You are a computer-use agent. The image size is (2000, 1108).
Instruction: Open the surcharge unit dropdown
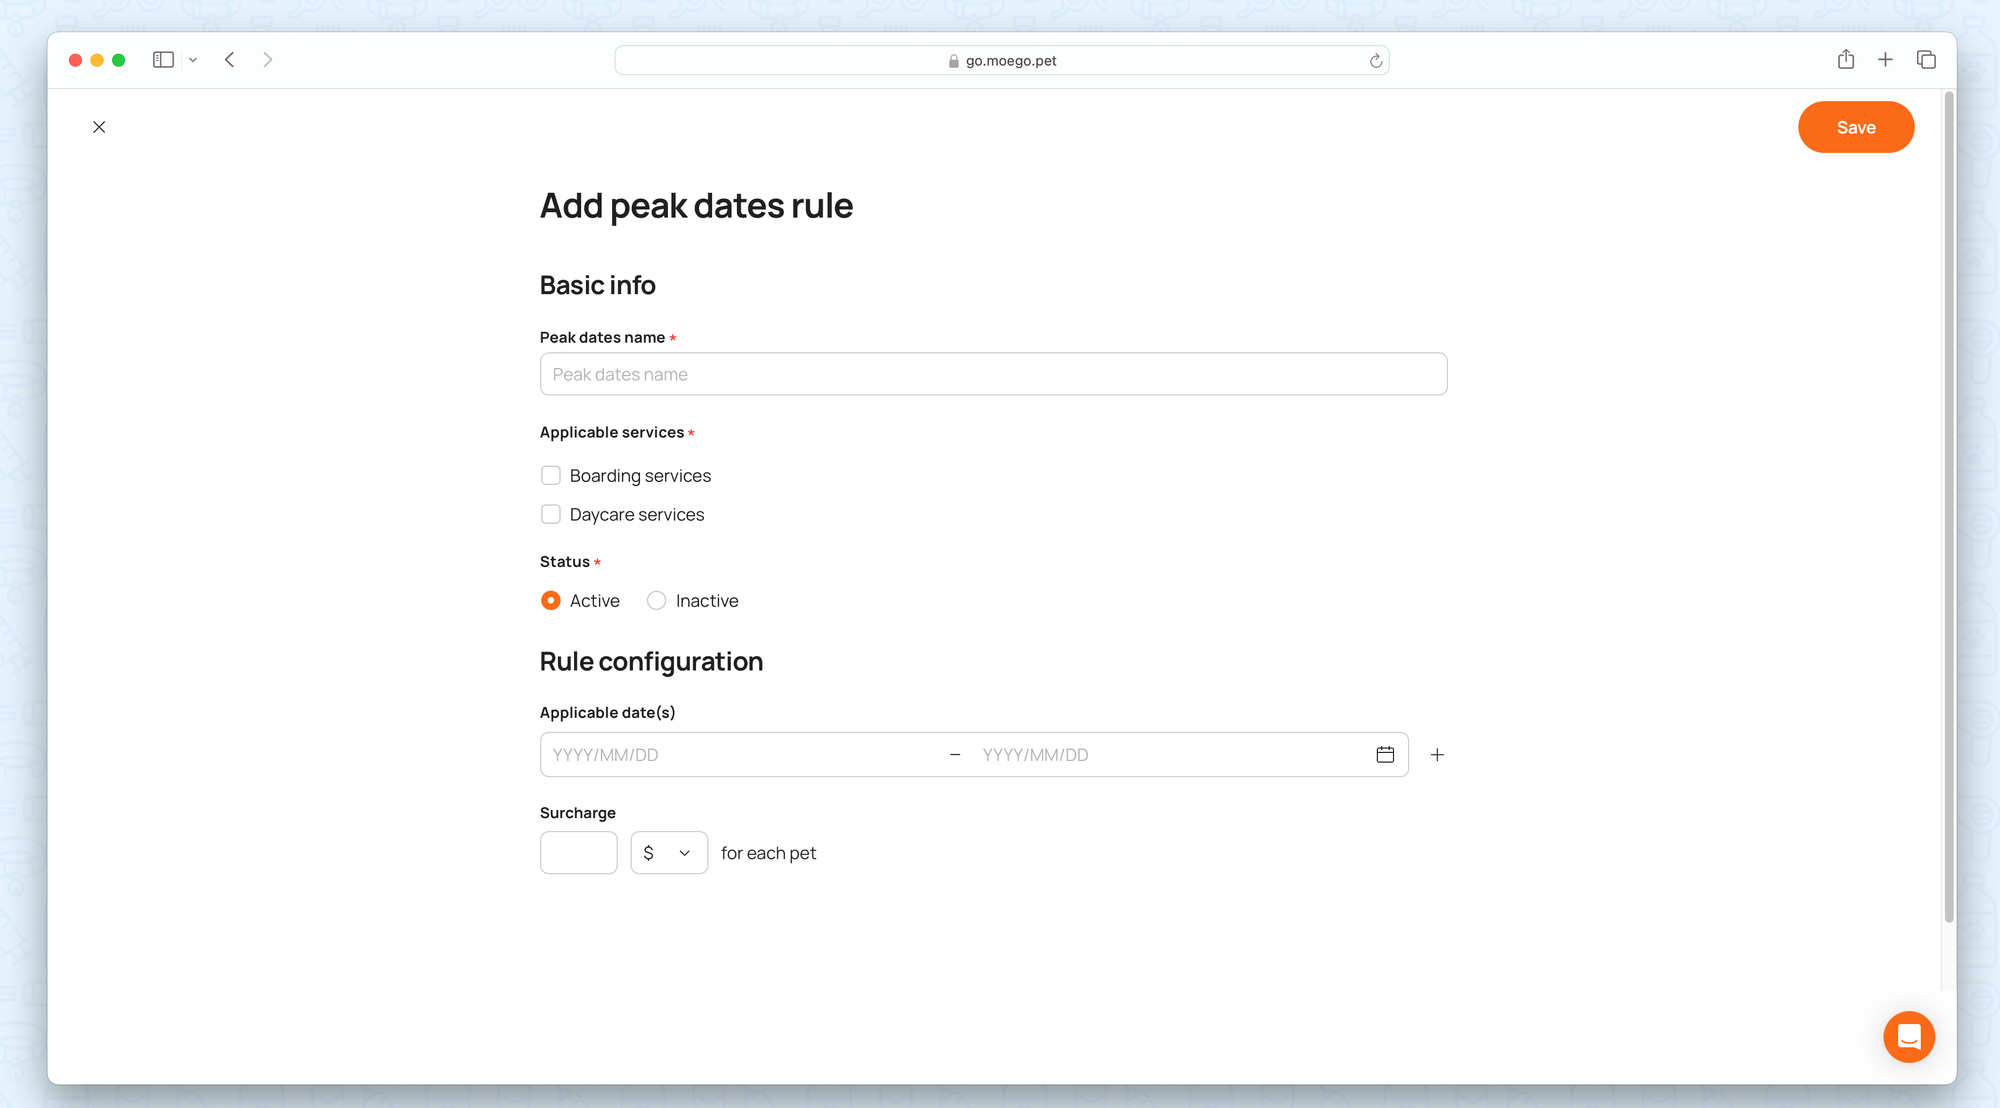click(x=668, y=853)
